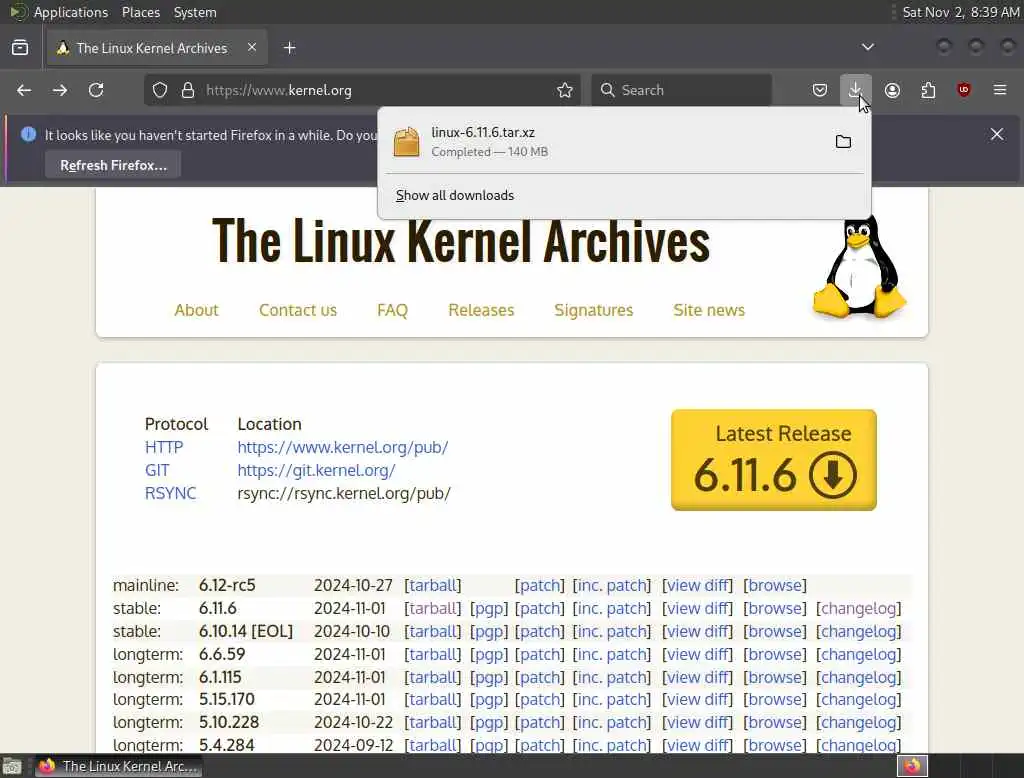Viewport: 1024px width, 778px height.
Task: Open the Places menu
Action: point(140,12)
